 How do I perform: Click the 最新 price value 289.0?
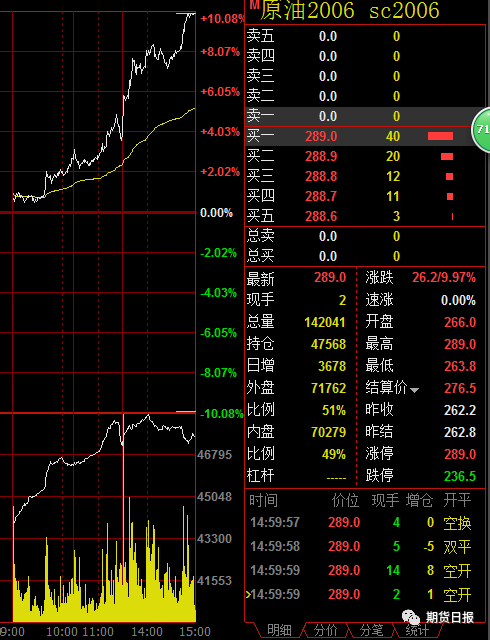point(330,278)
